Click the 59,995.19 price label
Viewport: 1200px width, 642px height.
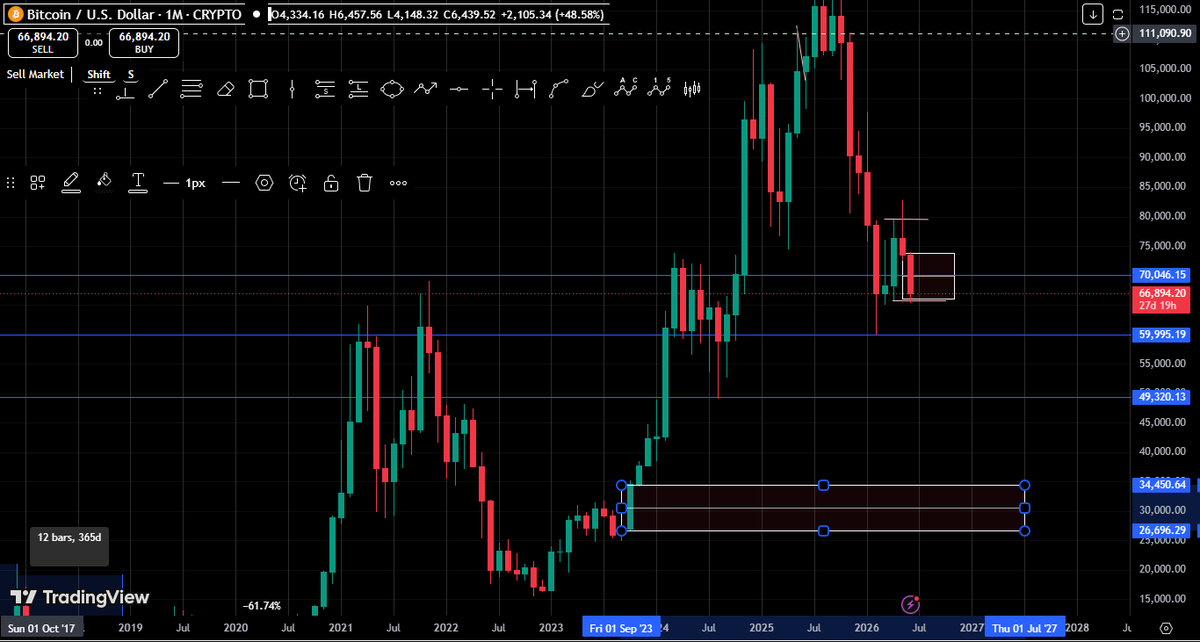(1162, 334)
